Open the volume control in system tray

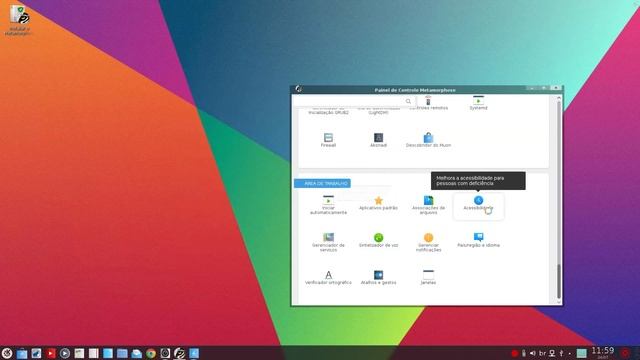point(533,353)
